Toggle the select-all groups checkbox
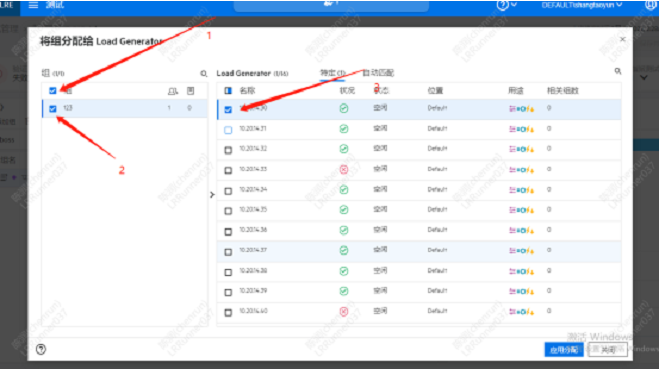The height and width of the screenshot is (370, 660). [x=53, y=91]
